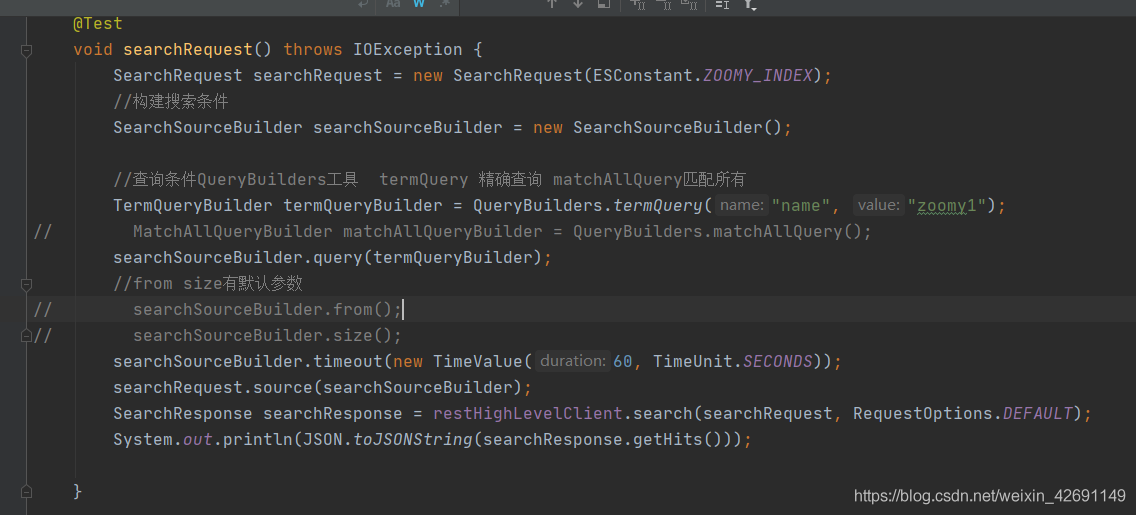The width and height of the screenshot is (1136, 515).
Task: Click the TermQueryBuilder type declaration
Action: pyautogui.click(x=193, y=206)
